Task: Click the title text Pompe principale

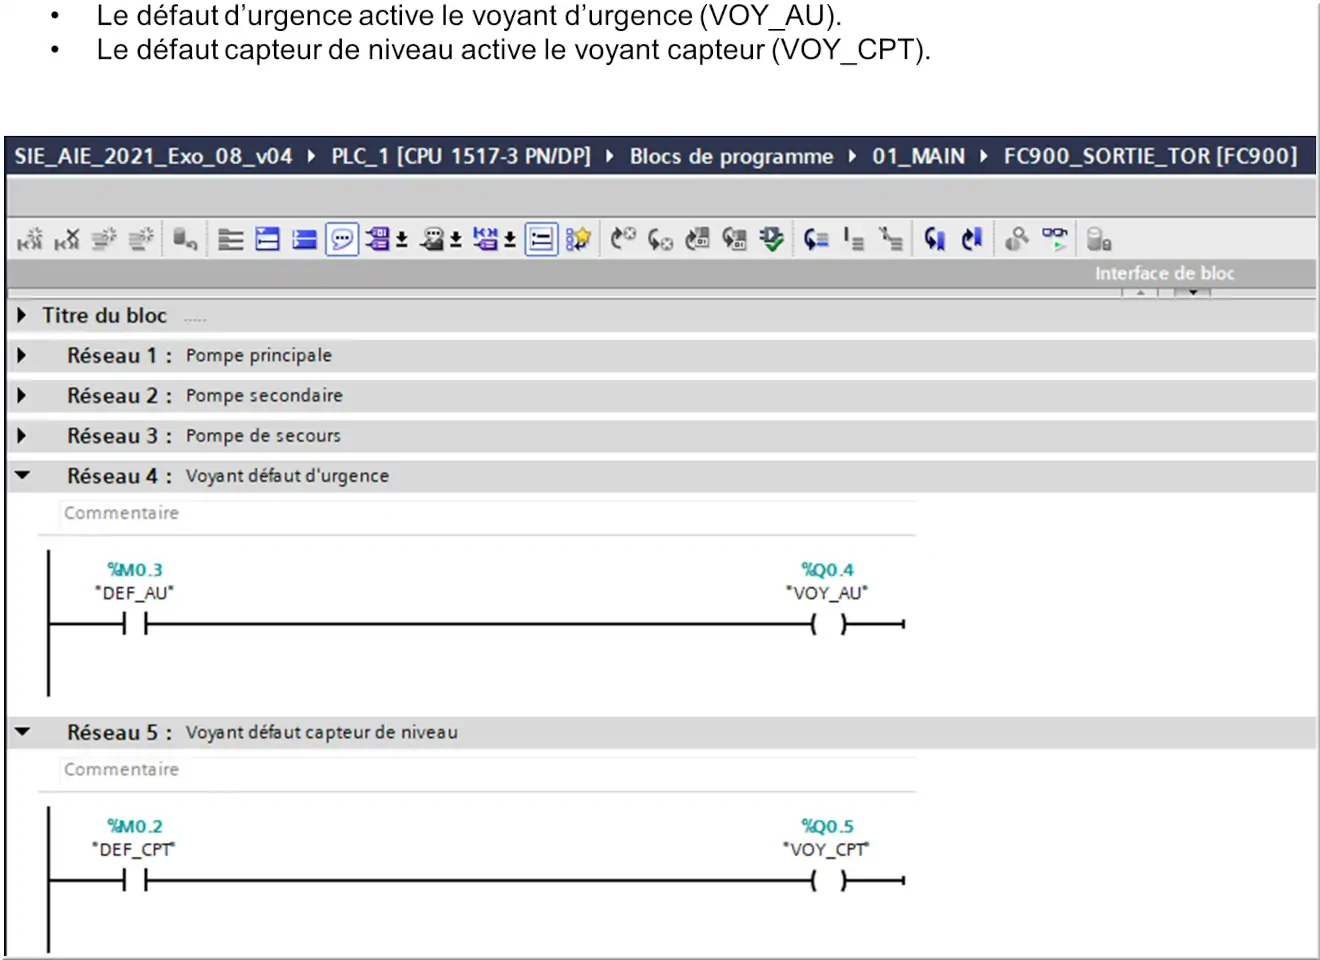Action: pyautogui.click(x=259, y=355)
